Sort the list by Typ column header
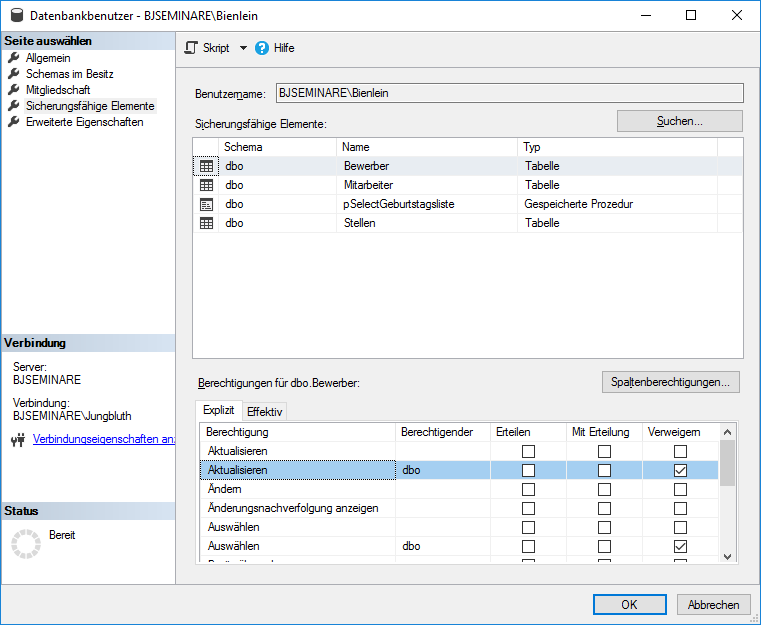The image size is (761, 625). [616, 147]
